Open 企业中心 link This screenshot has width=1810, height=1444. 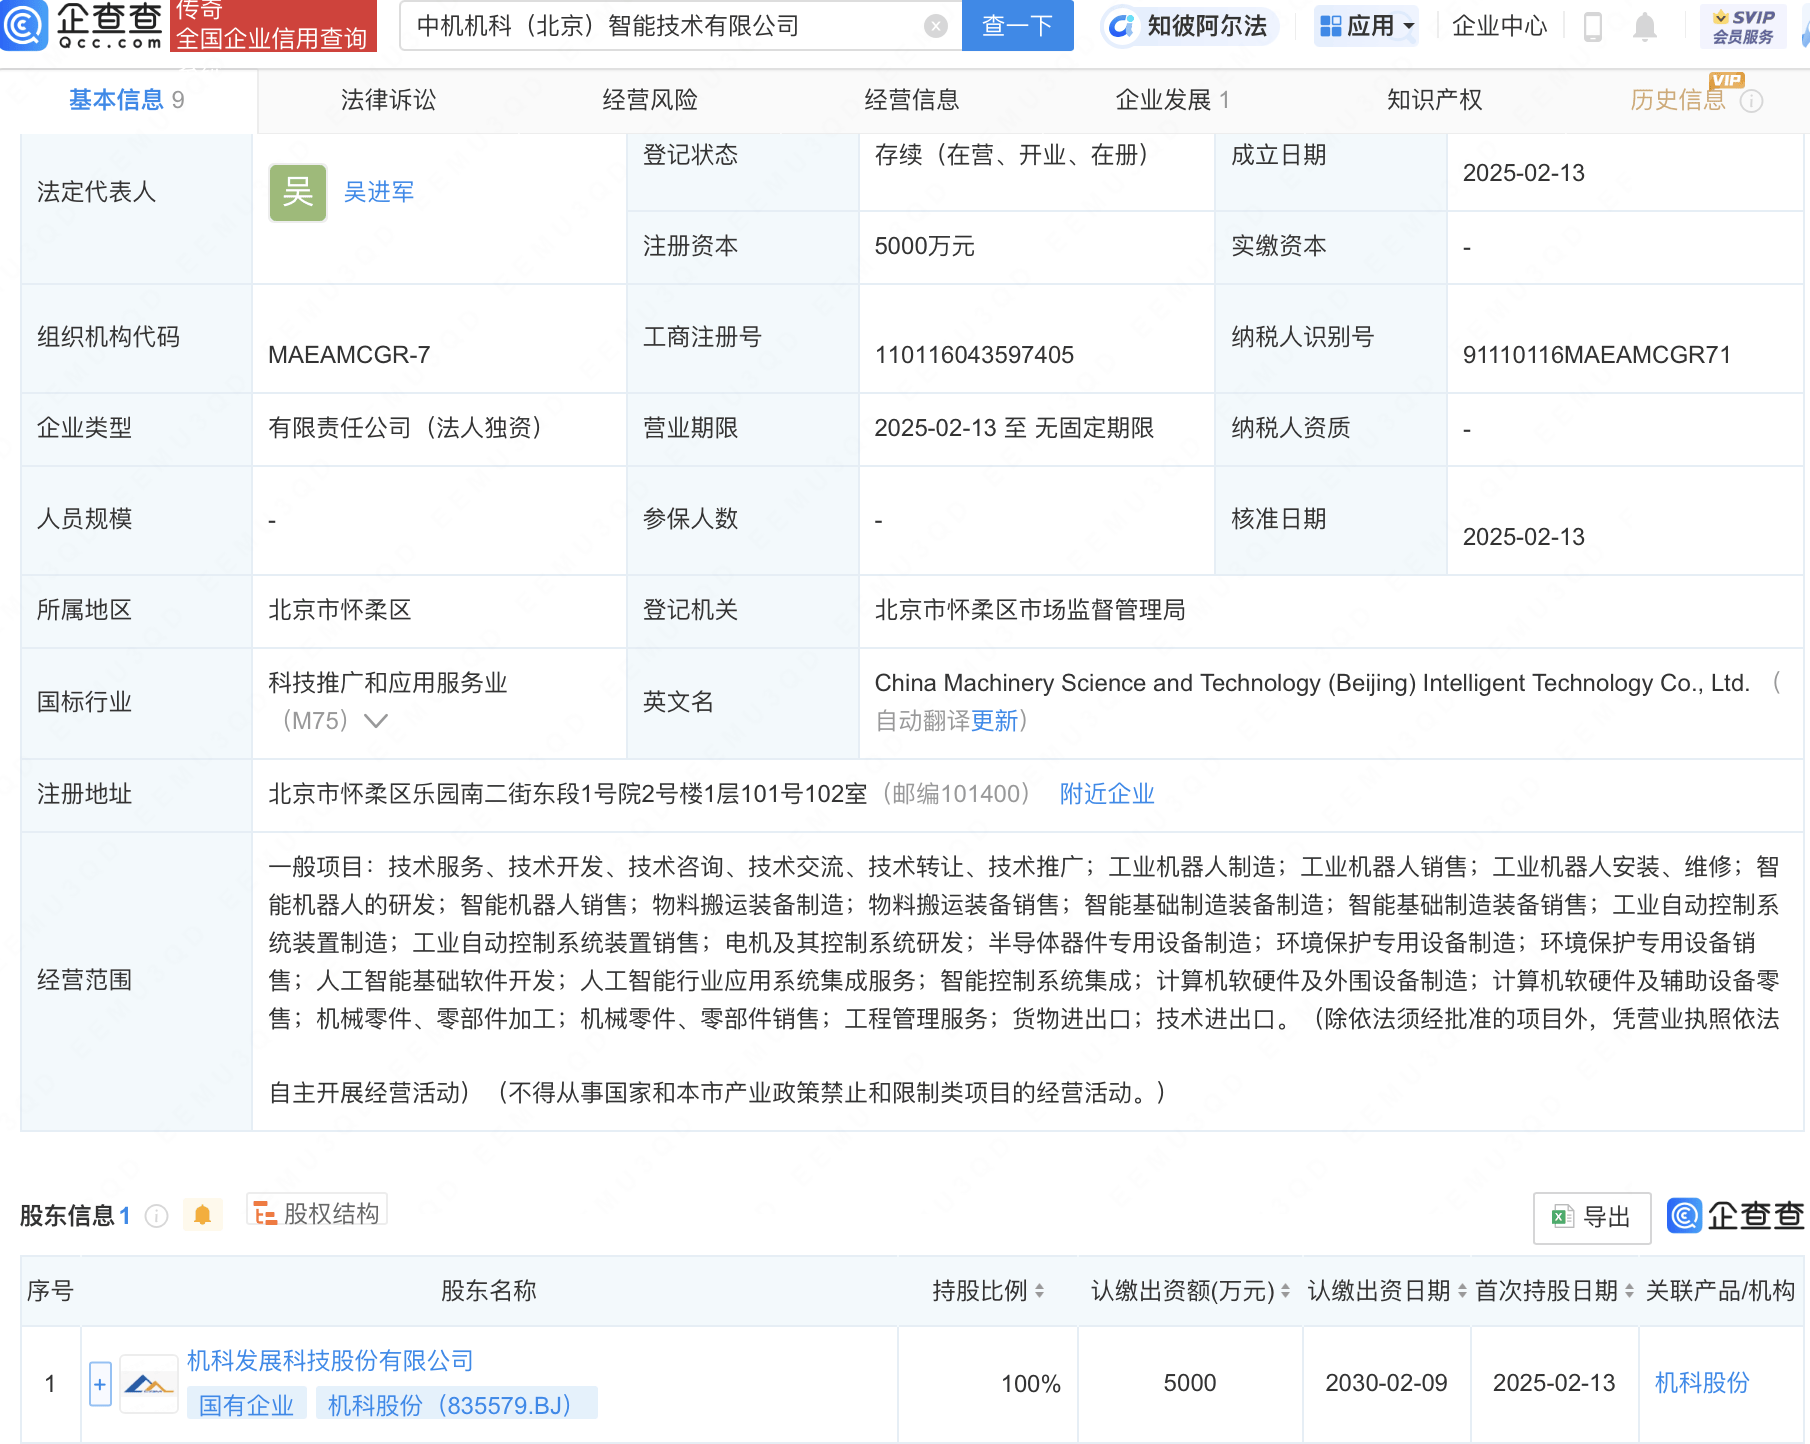(x=1499, y=26)
